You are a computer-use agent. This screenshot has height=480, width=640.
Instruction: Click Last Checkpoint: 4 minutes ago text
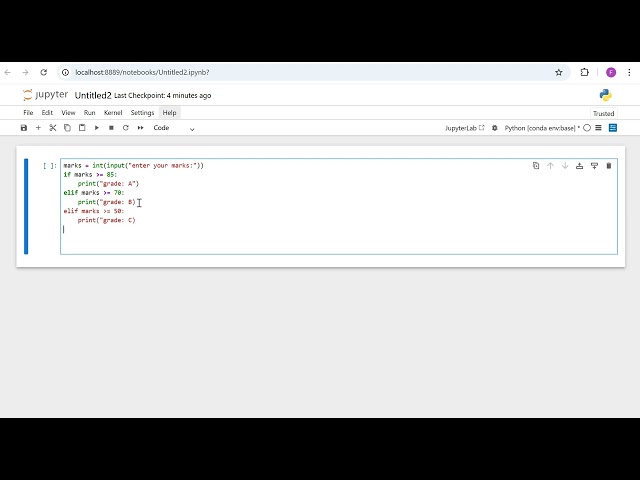point(162,96)
